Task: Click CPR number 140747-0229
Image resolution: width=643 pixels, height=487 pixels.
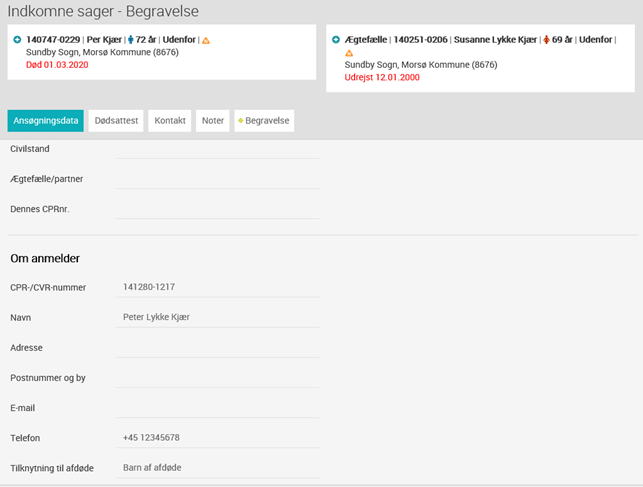Action: 53,40
